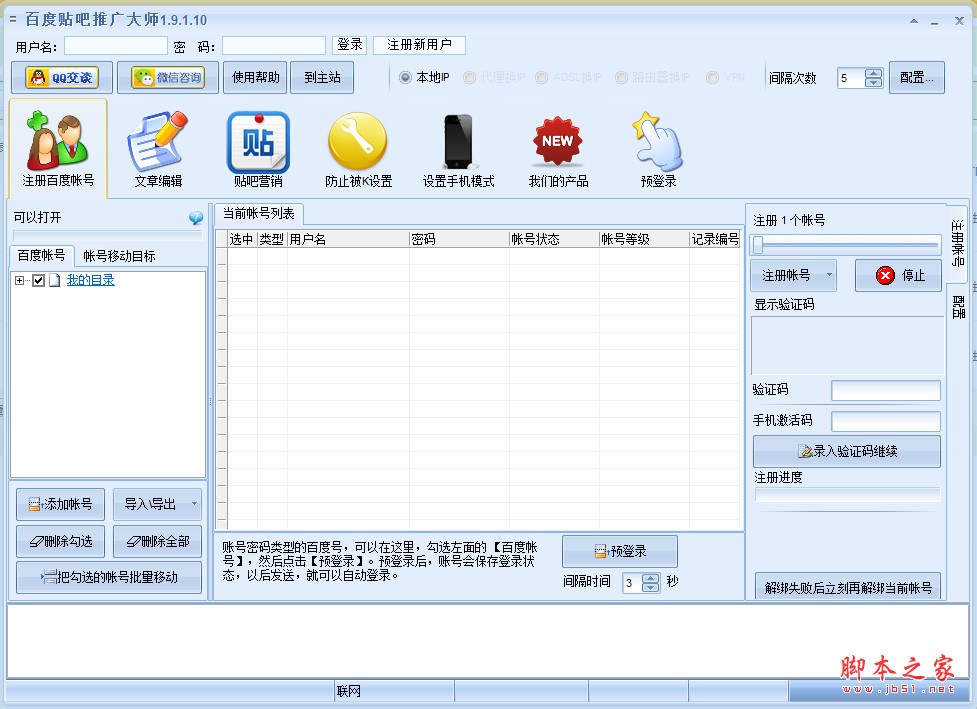
Task: Select the 代理换IP radio option
Action: click(472, 77)
